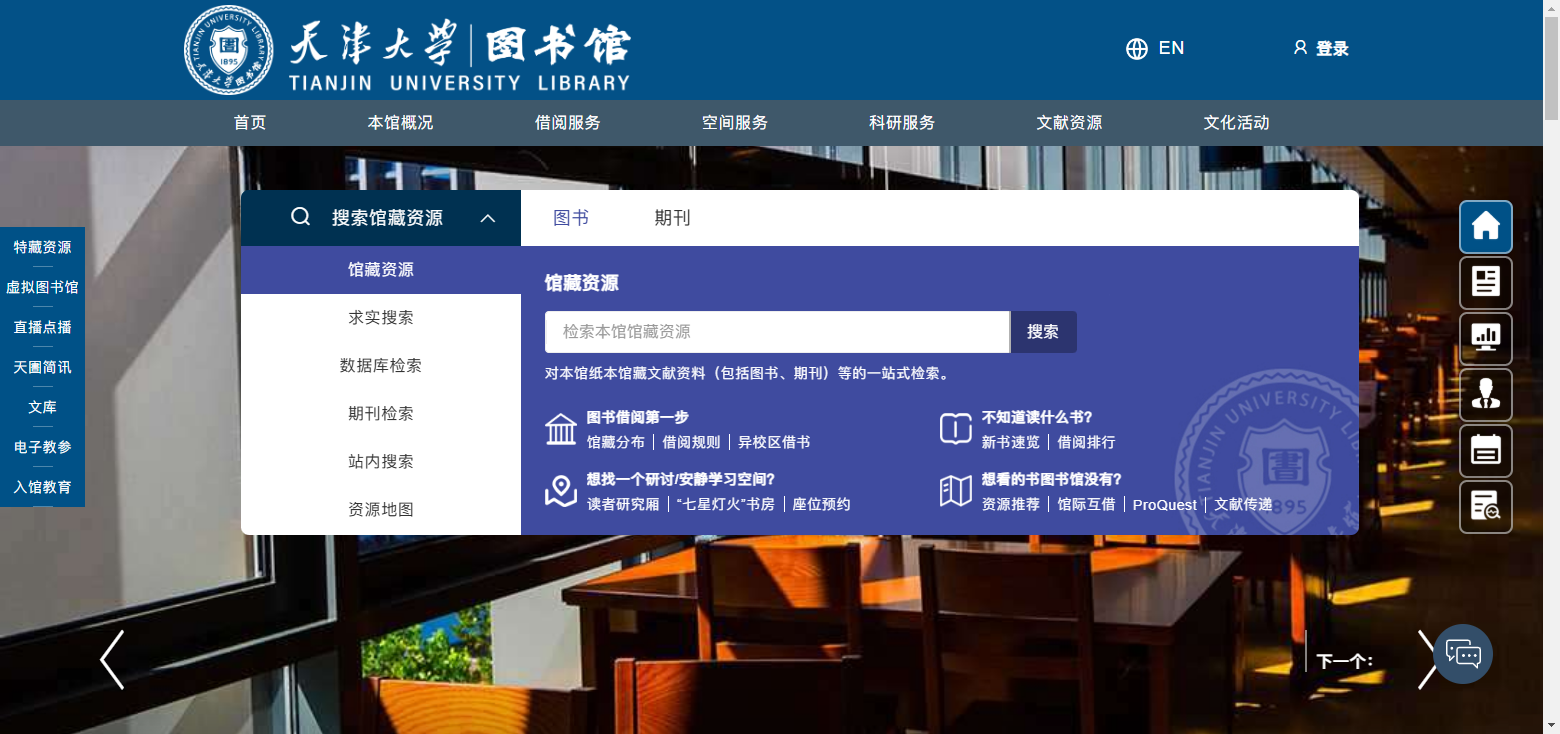Click the previous carousel arrow
This screenshot has width=1560, height=734.
(112, 660)
